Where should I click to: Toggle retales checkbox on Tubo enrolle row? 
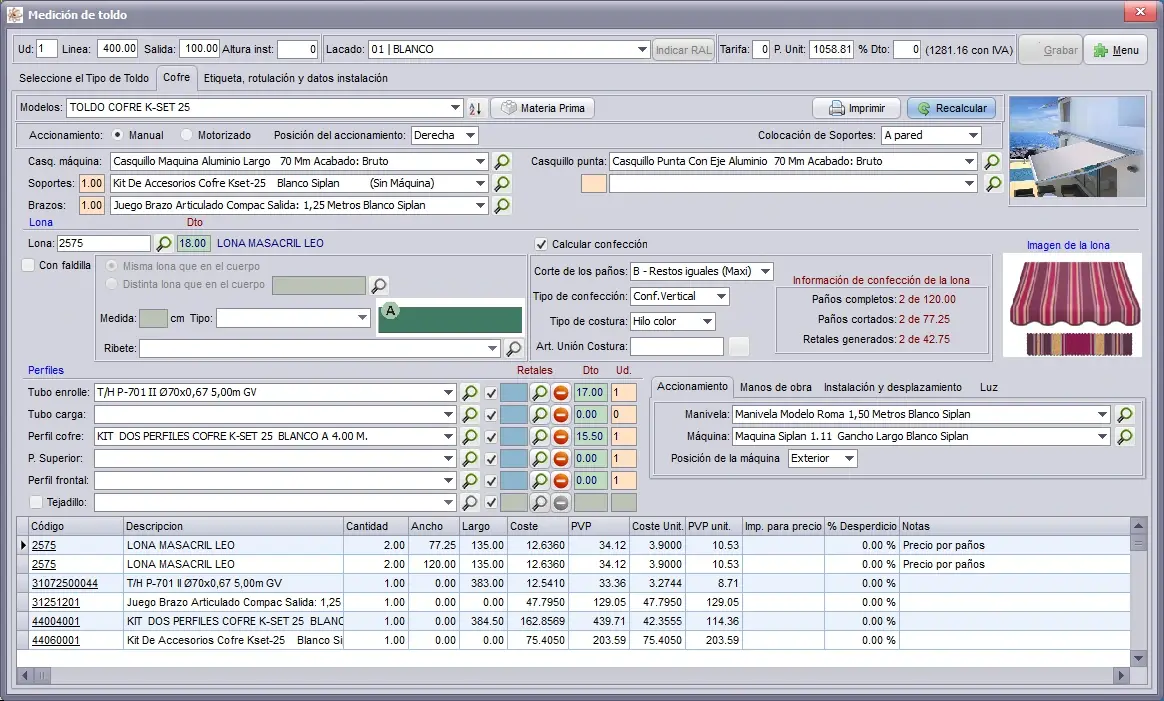coord(491,394)
